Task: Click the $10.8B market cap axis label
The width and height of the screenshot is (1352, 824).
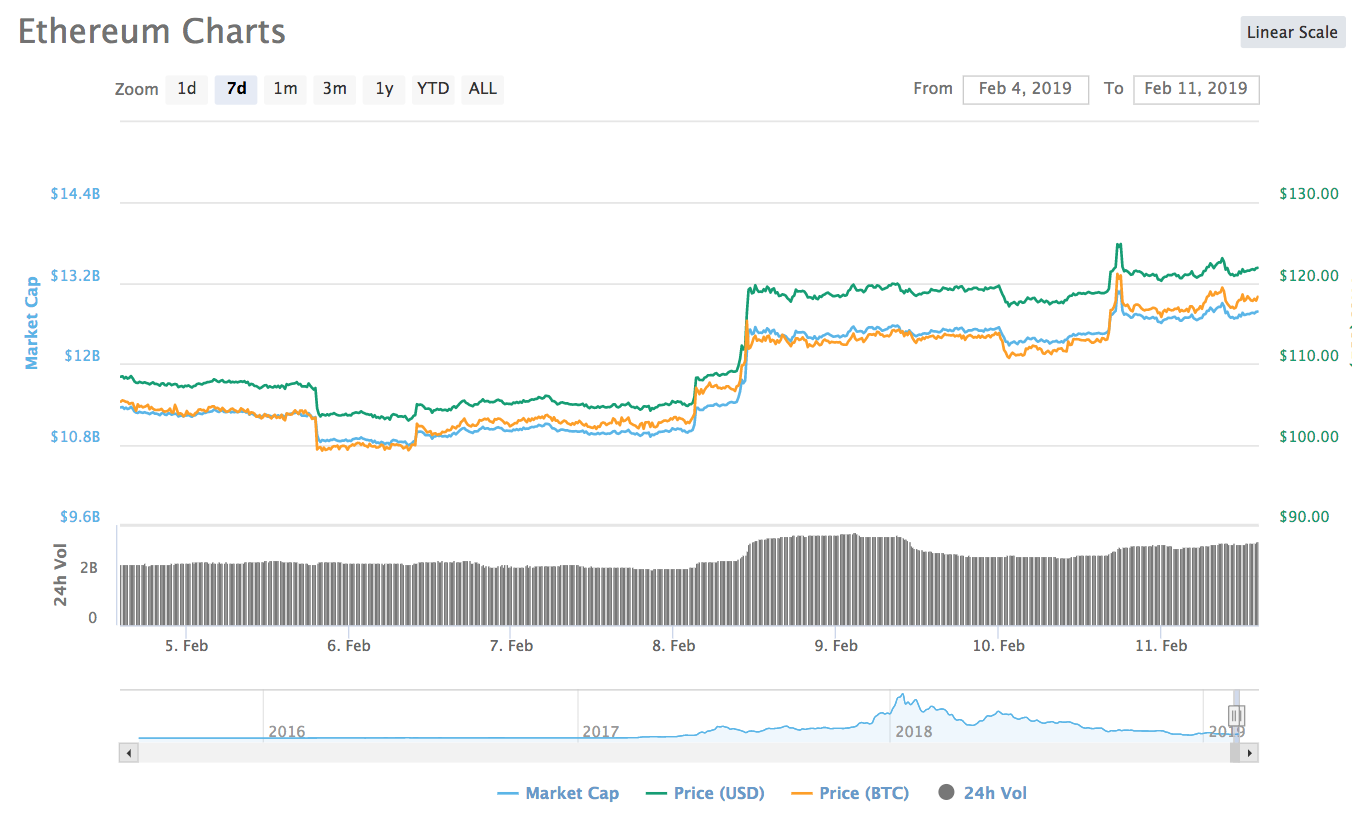Action: (x=75, y=436)
